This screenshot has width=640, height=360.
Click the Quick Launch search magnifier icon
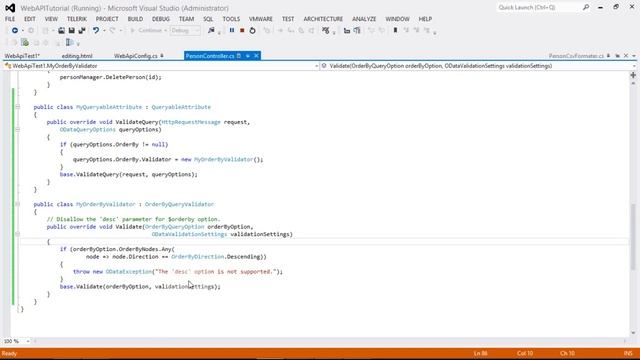point(586,7)
